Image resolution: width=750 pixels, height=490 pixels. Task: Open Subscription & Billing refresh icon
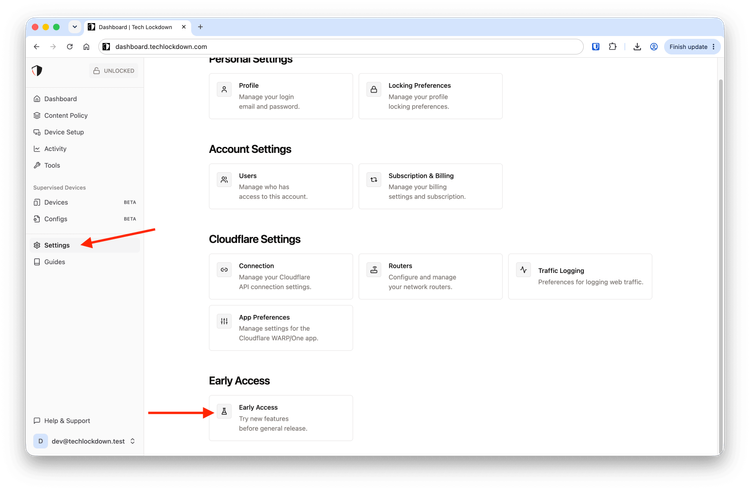pyautogui.click(x=374, y=180)
